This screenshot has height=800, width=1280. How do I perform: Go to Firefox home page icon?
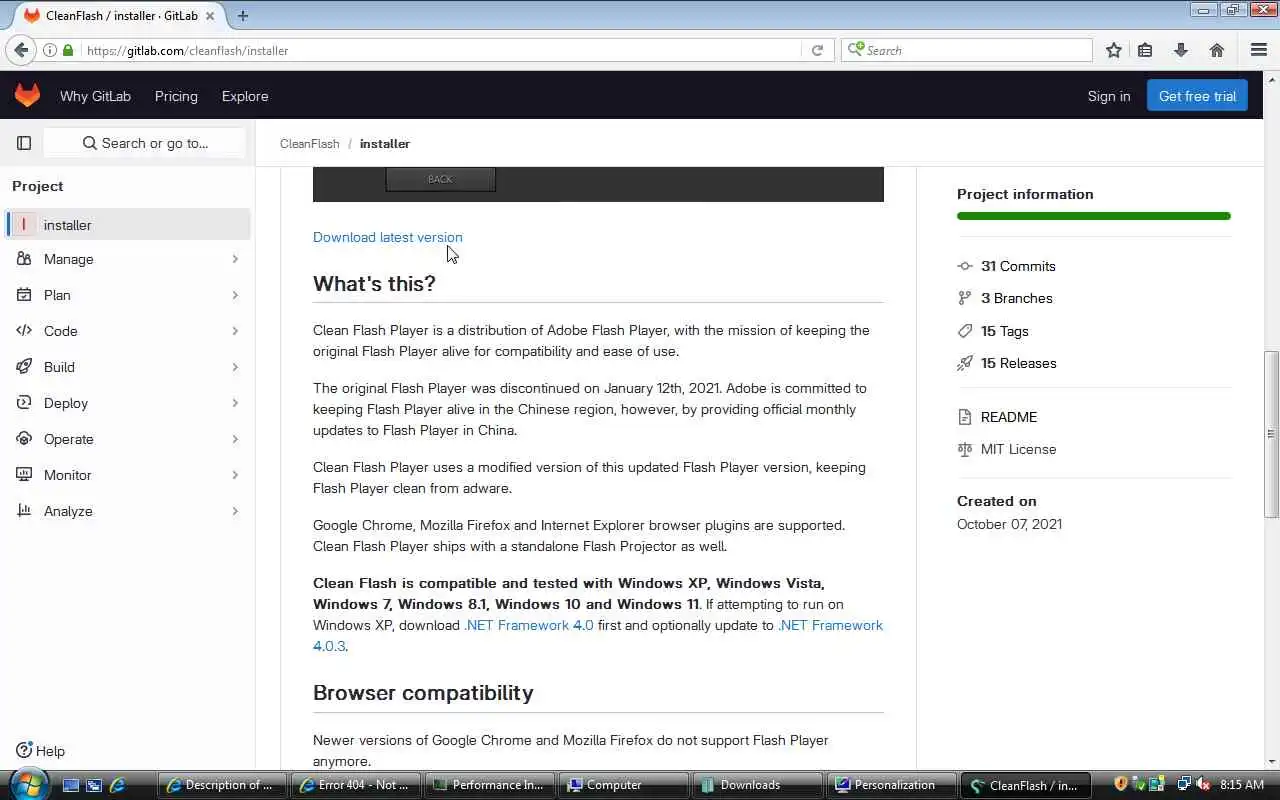pyautogui.click(x=1217, y=50)
